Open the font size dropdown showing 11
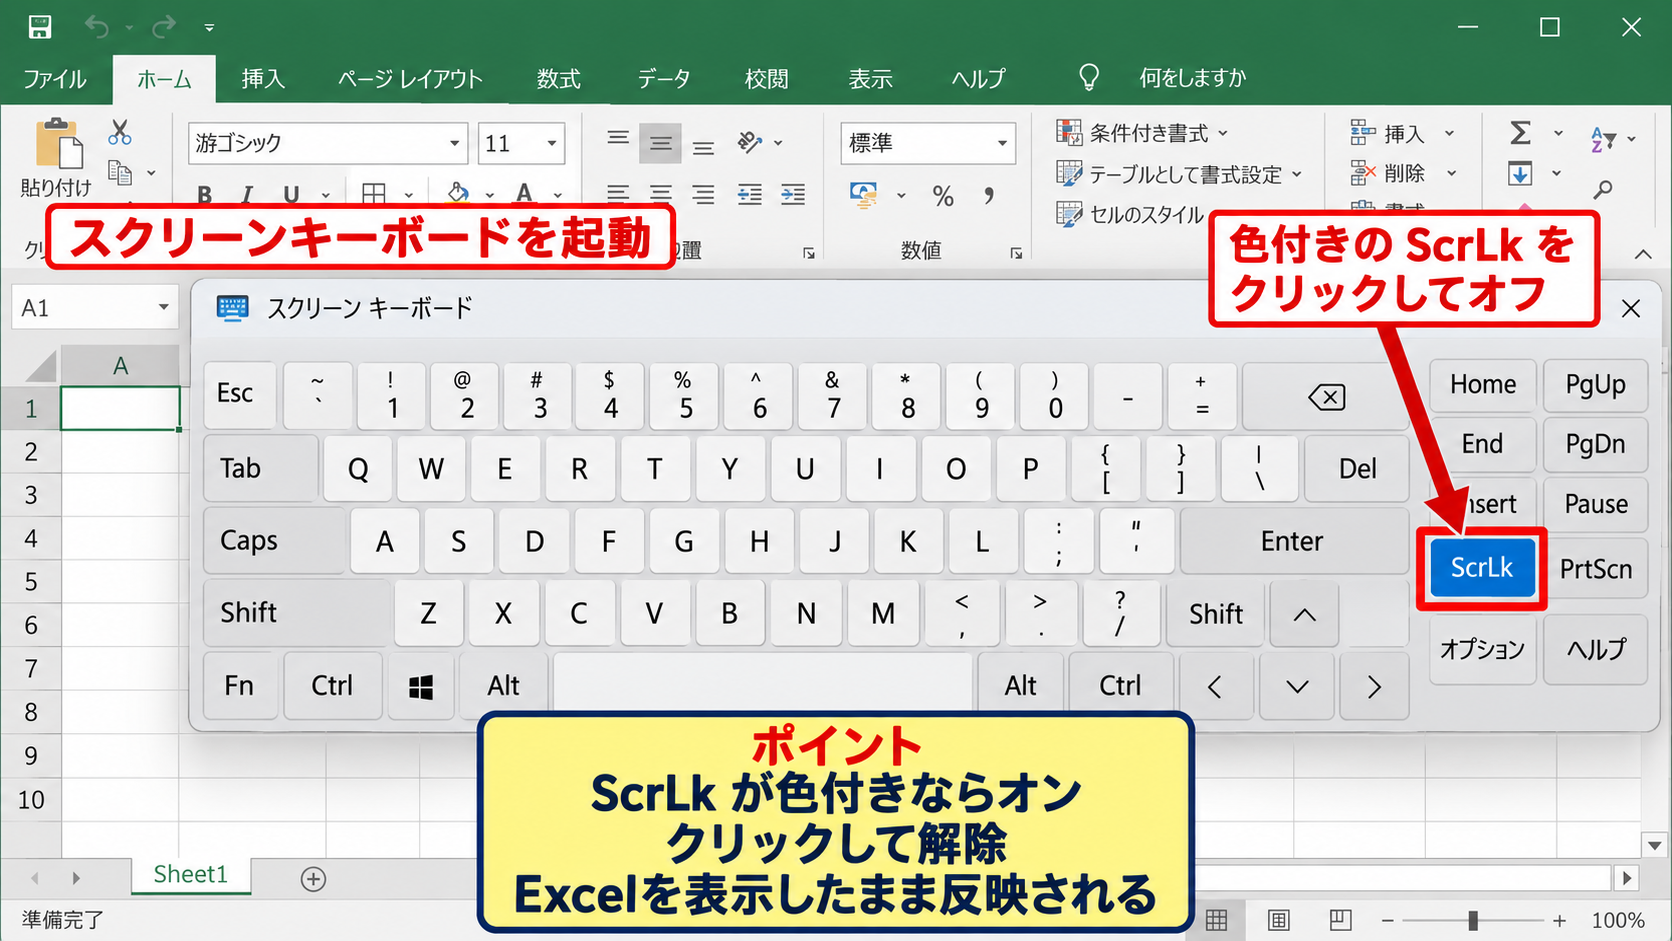Screen dimensions: 1672x941 pos(551,143)
